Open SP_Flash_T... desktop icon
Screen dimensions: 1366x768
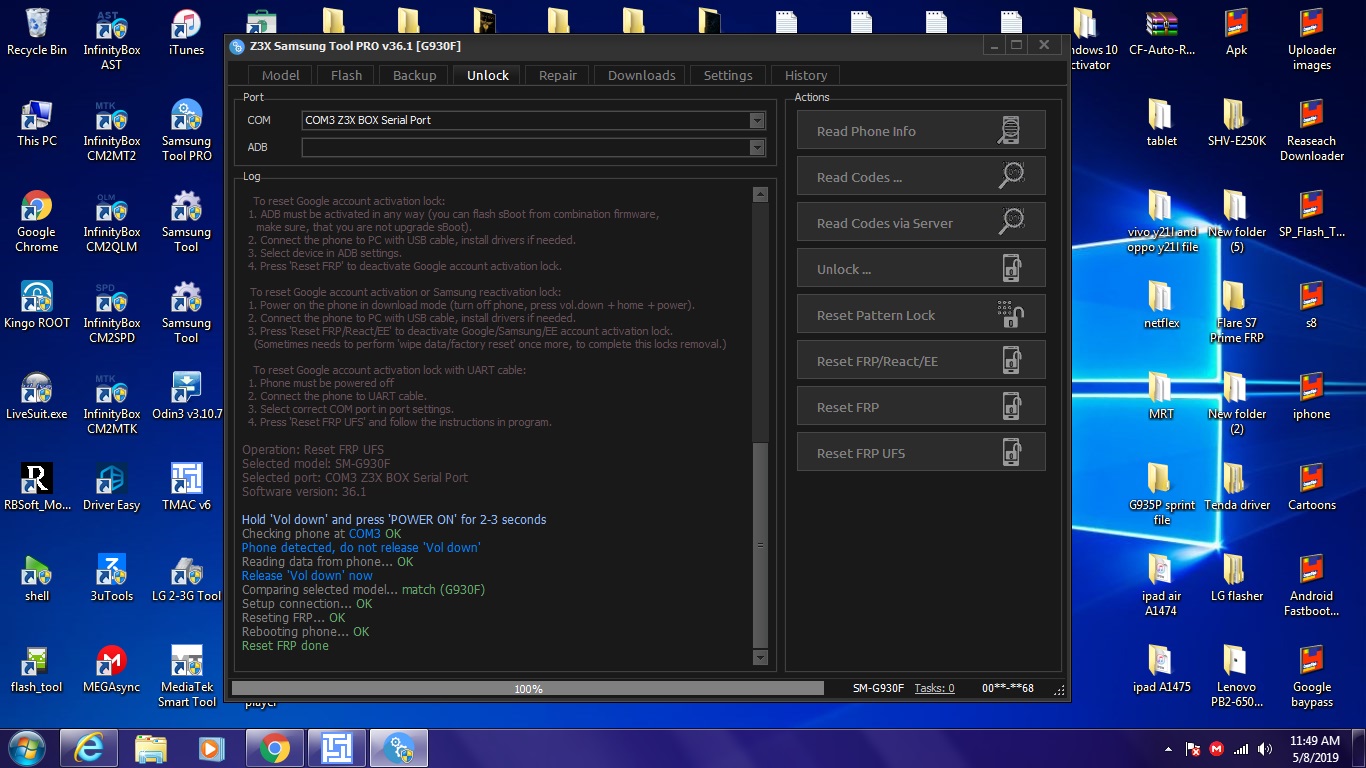coord(1311,214)
